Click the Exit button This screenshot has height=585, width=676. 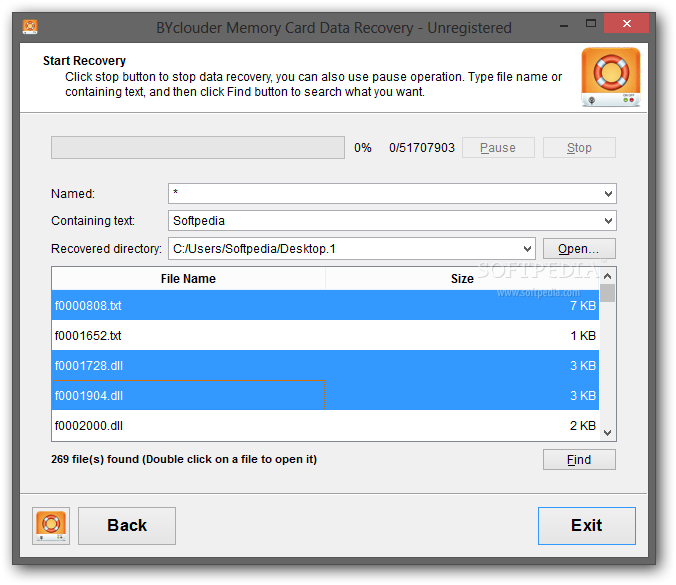click(x=586, y=526)
